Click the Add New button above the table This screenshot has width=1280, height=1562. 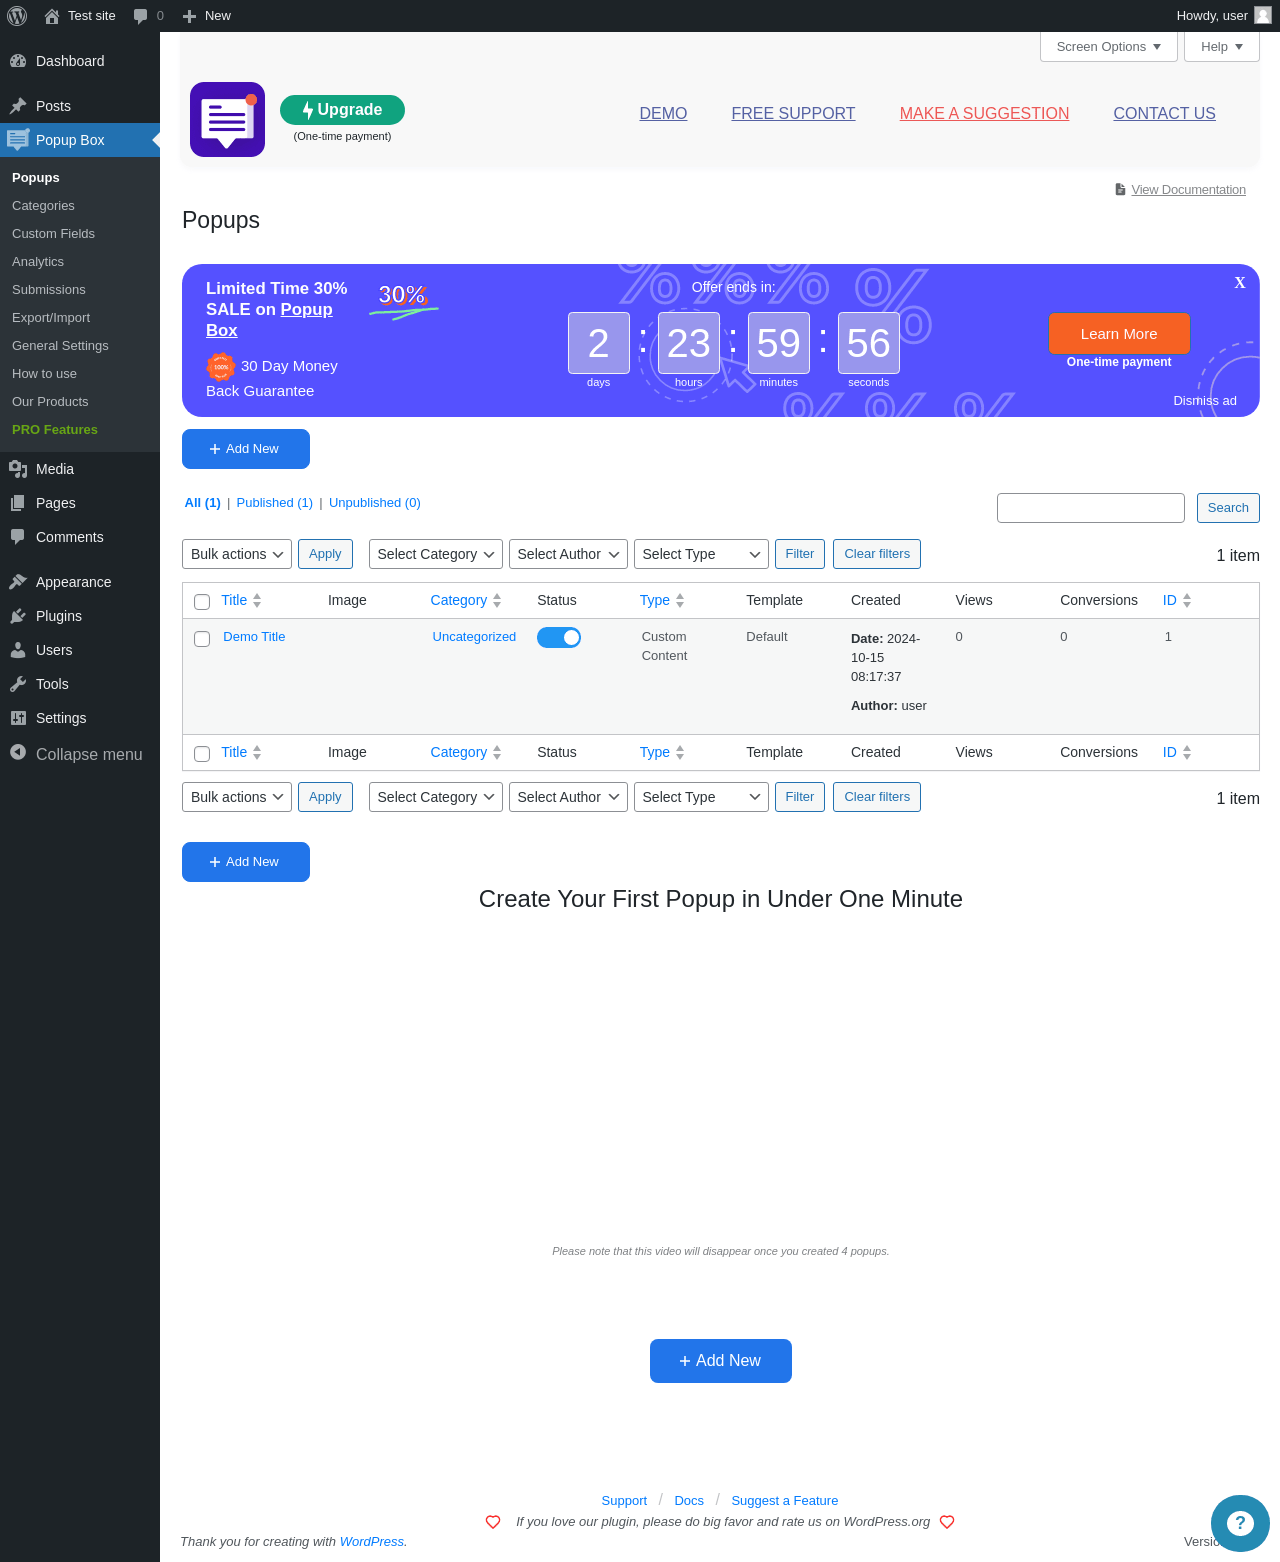[246, 449]
